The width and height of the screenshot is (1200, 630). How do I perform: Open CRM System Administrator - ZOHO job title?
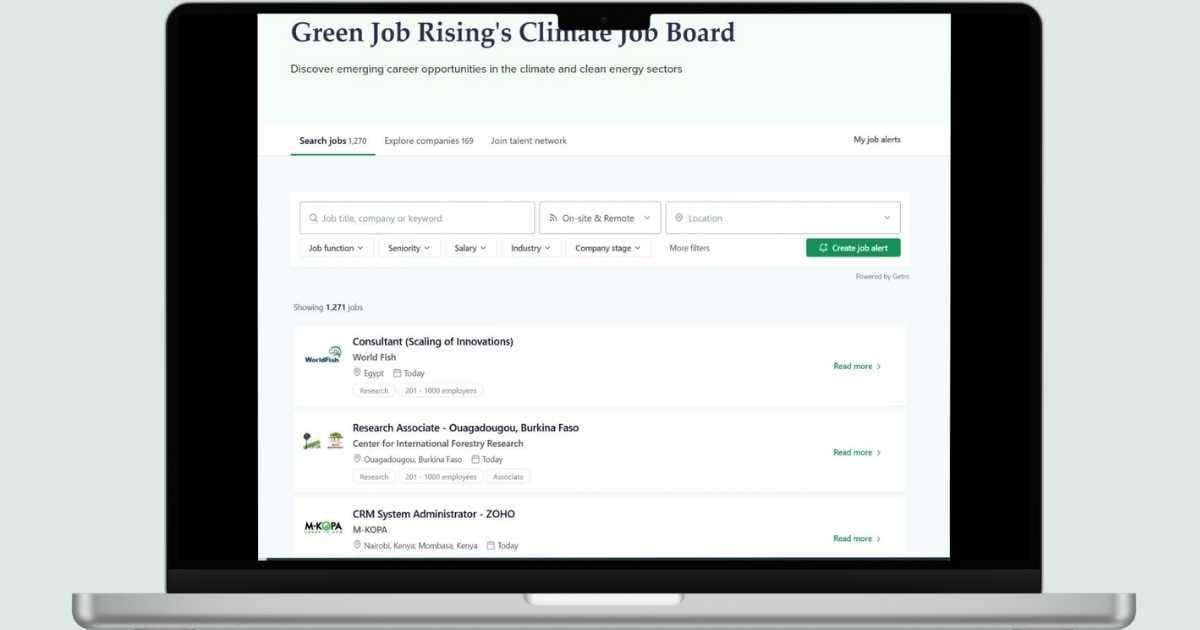(434, 514)
